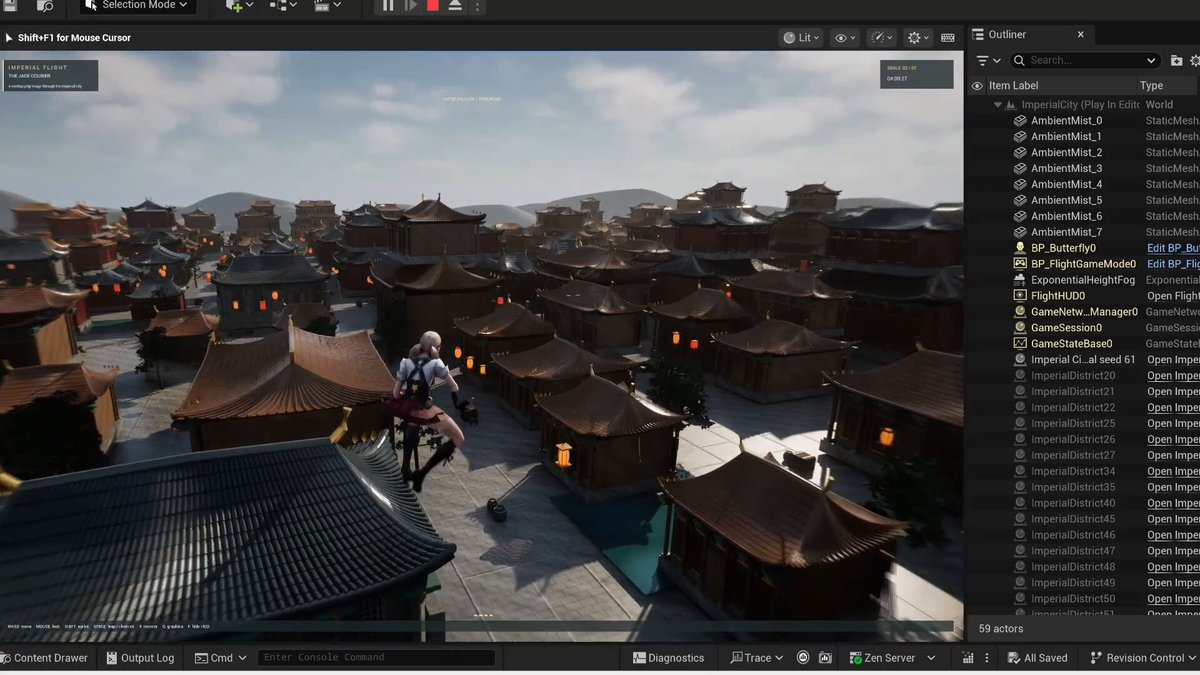Viewport: 1200px width, 675px height.
Task: Select ExponentialHeightFog in Outliner
Action: (1083, 280)
